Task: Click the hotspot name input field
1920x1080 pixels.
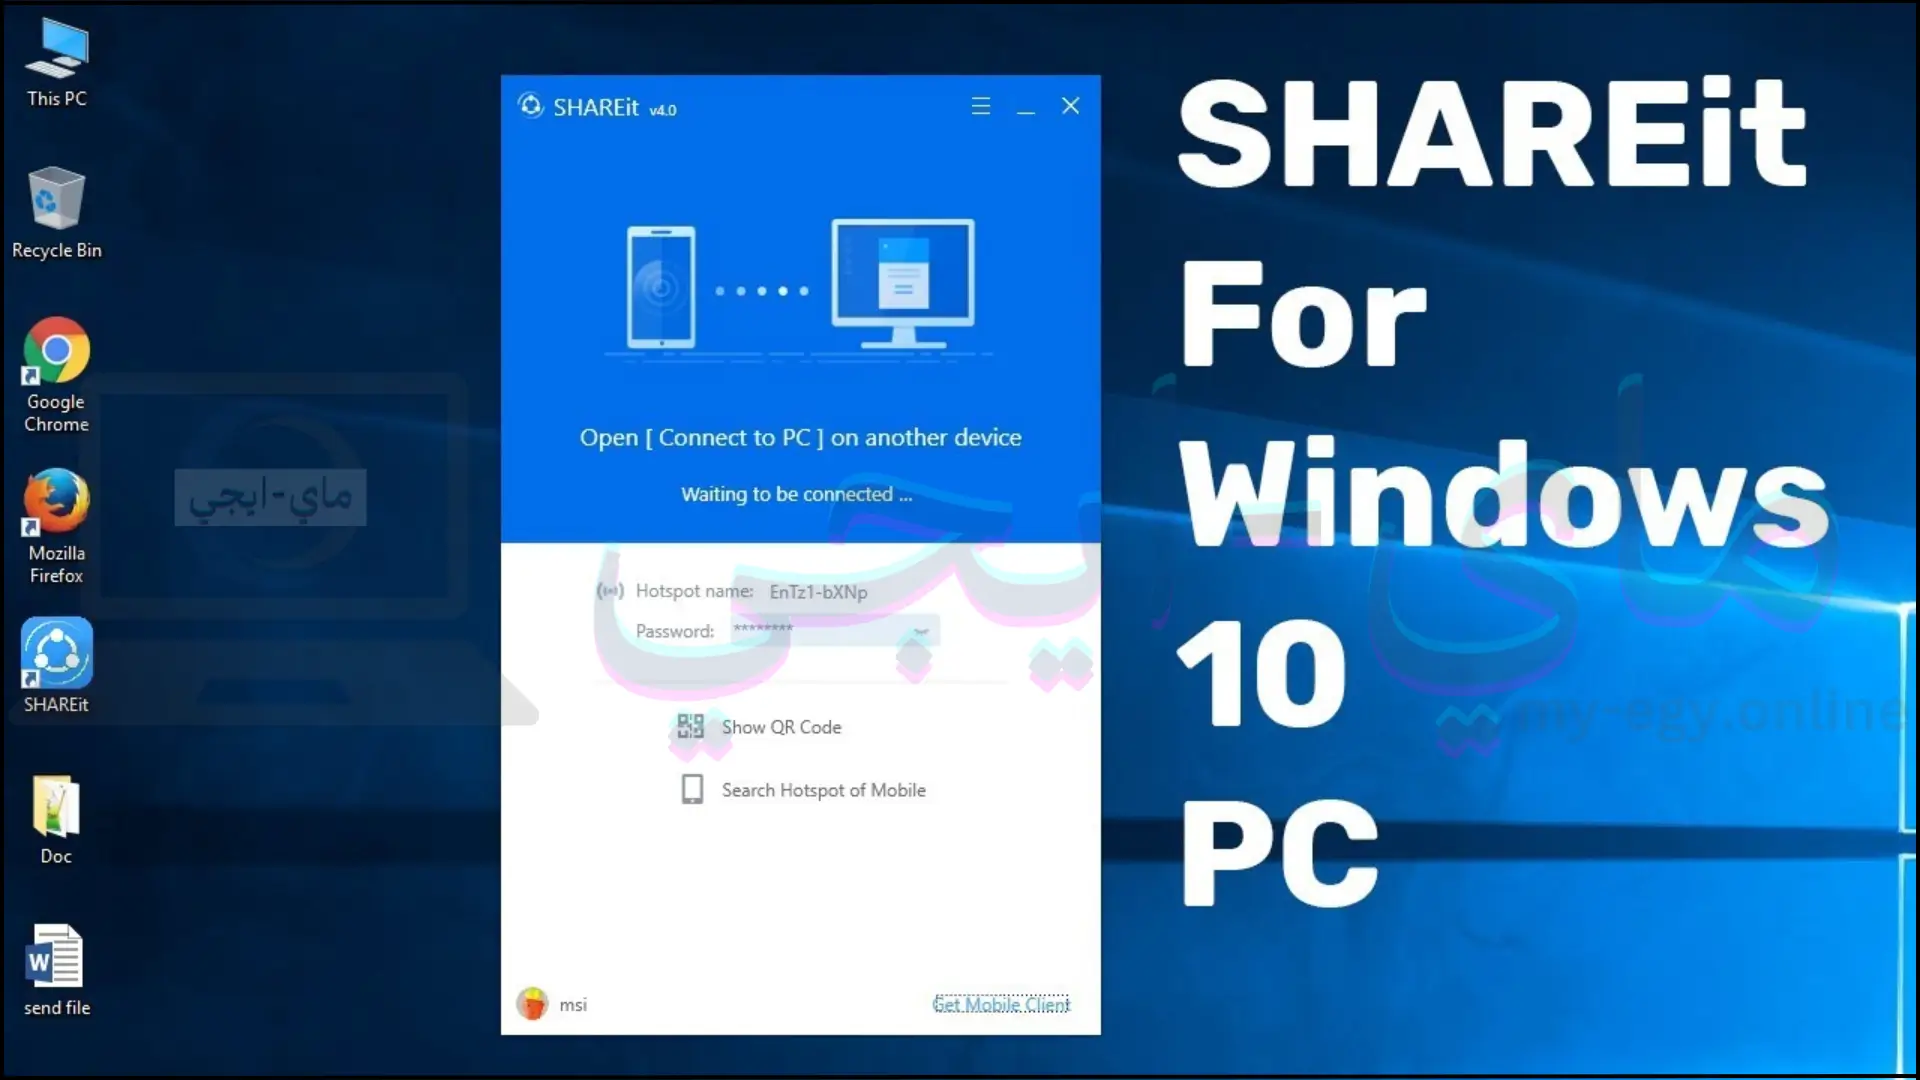Action: point(818,592)
